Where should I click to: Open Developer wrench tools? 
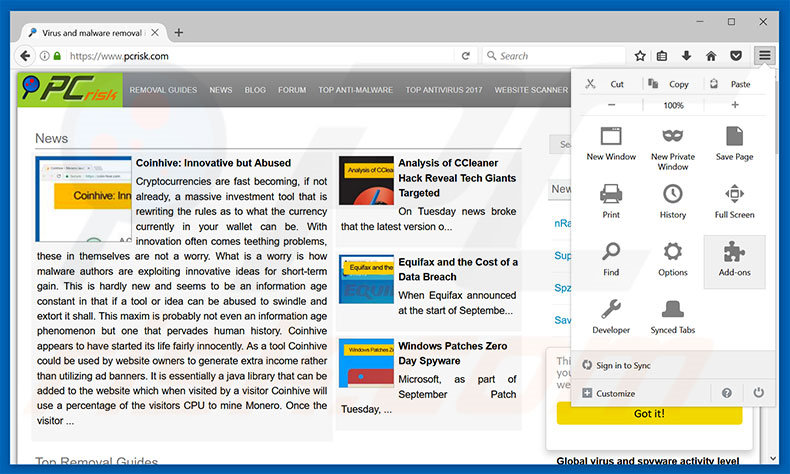[611, 317]
